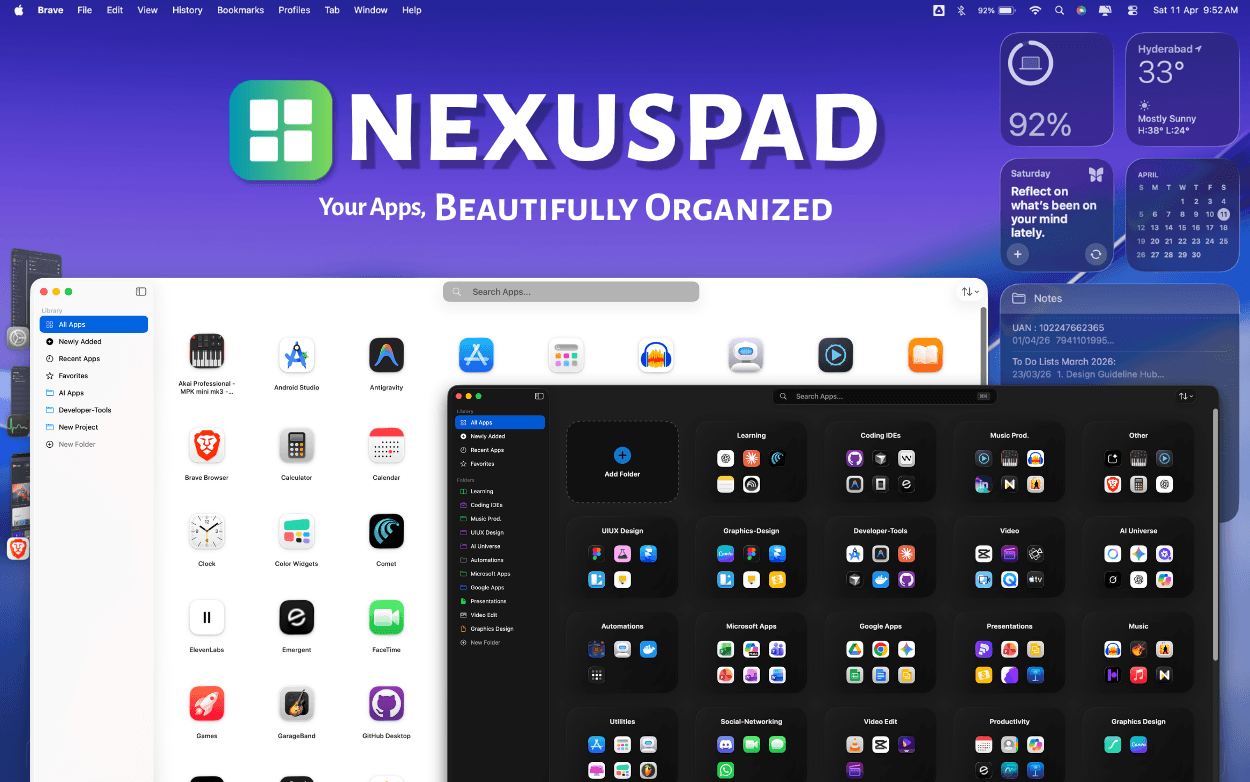Open VLC icon in Video Edit folder
The height and width of the screenshot is (782, 1250).
pos(855,745)
